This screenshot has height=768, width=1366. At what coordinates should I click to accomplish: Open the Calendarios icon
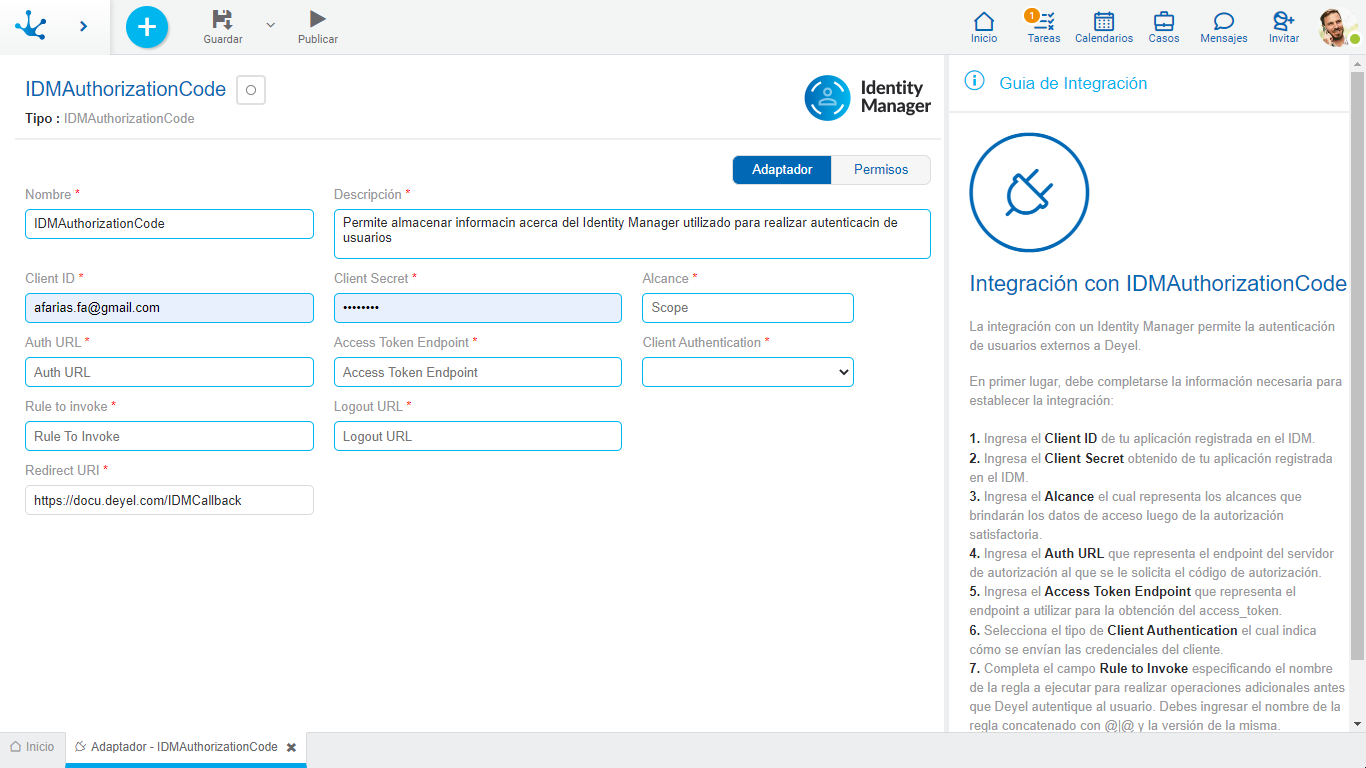tap(1104, 21)
